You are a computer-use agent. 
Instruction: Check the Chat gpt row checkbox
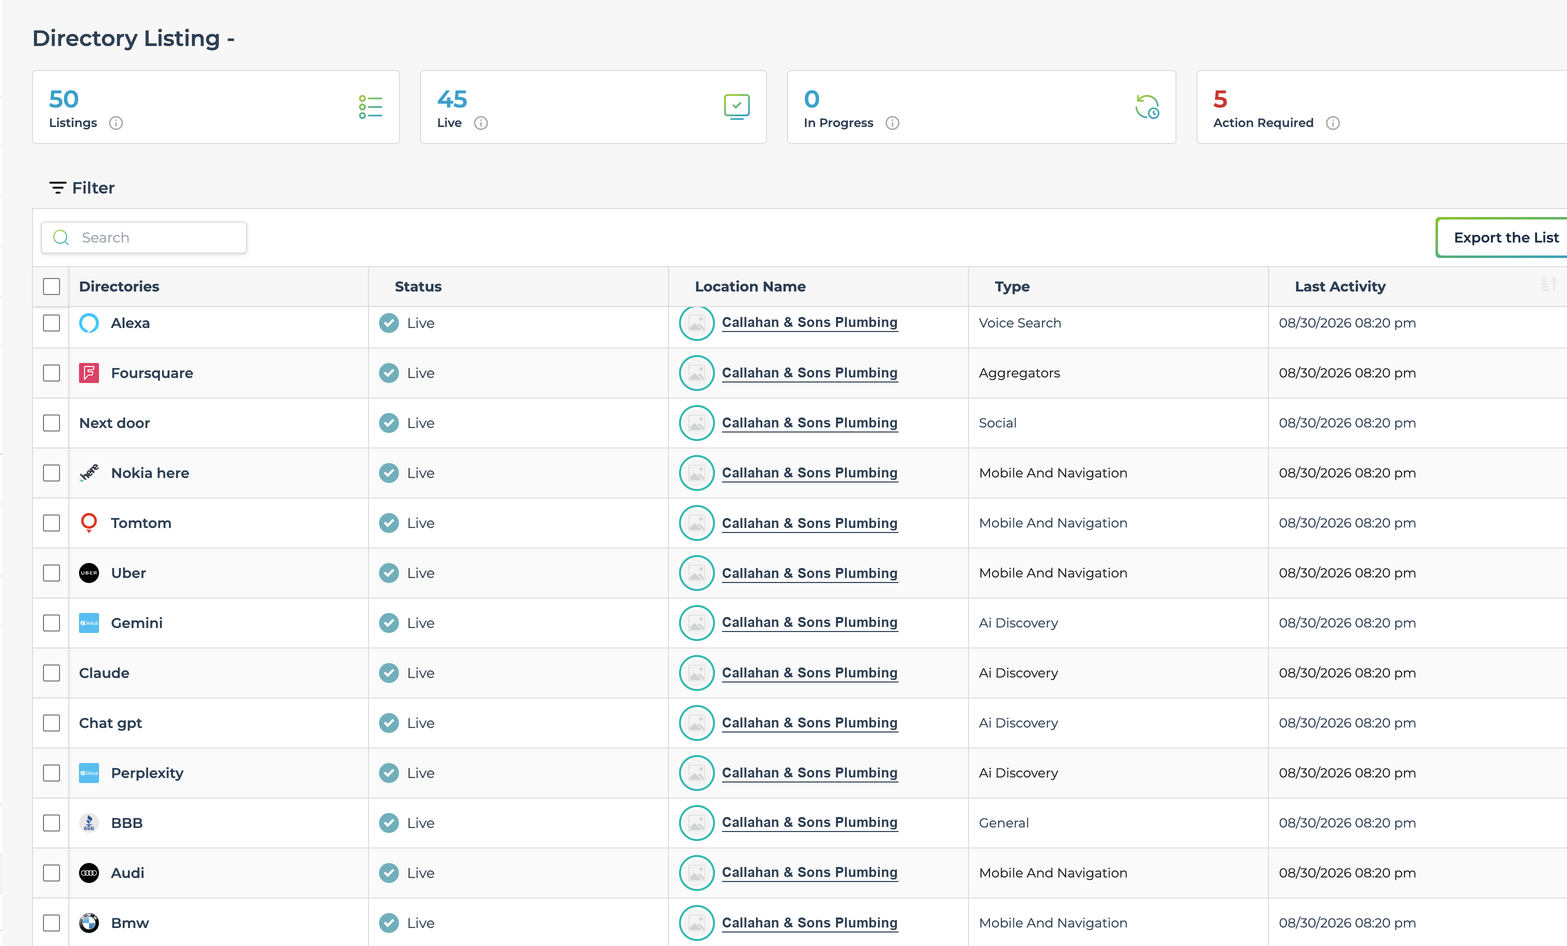click(52, 723)
